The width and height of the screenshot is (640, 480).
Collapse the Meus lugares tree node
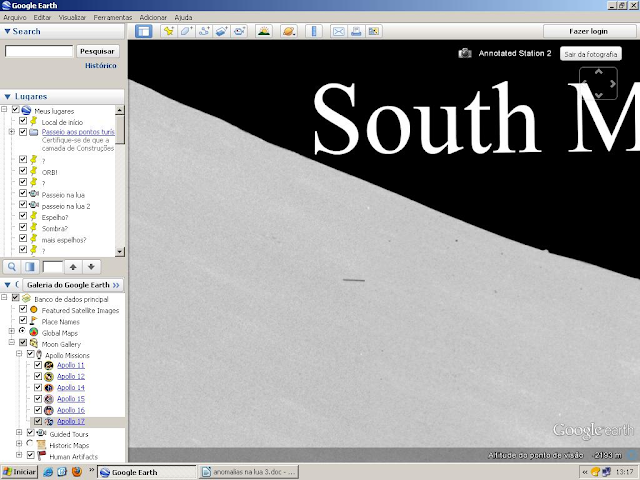[4, 109]
